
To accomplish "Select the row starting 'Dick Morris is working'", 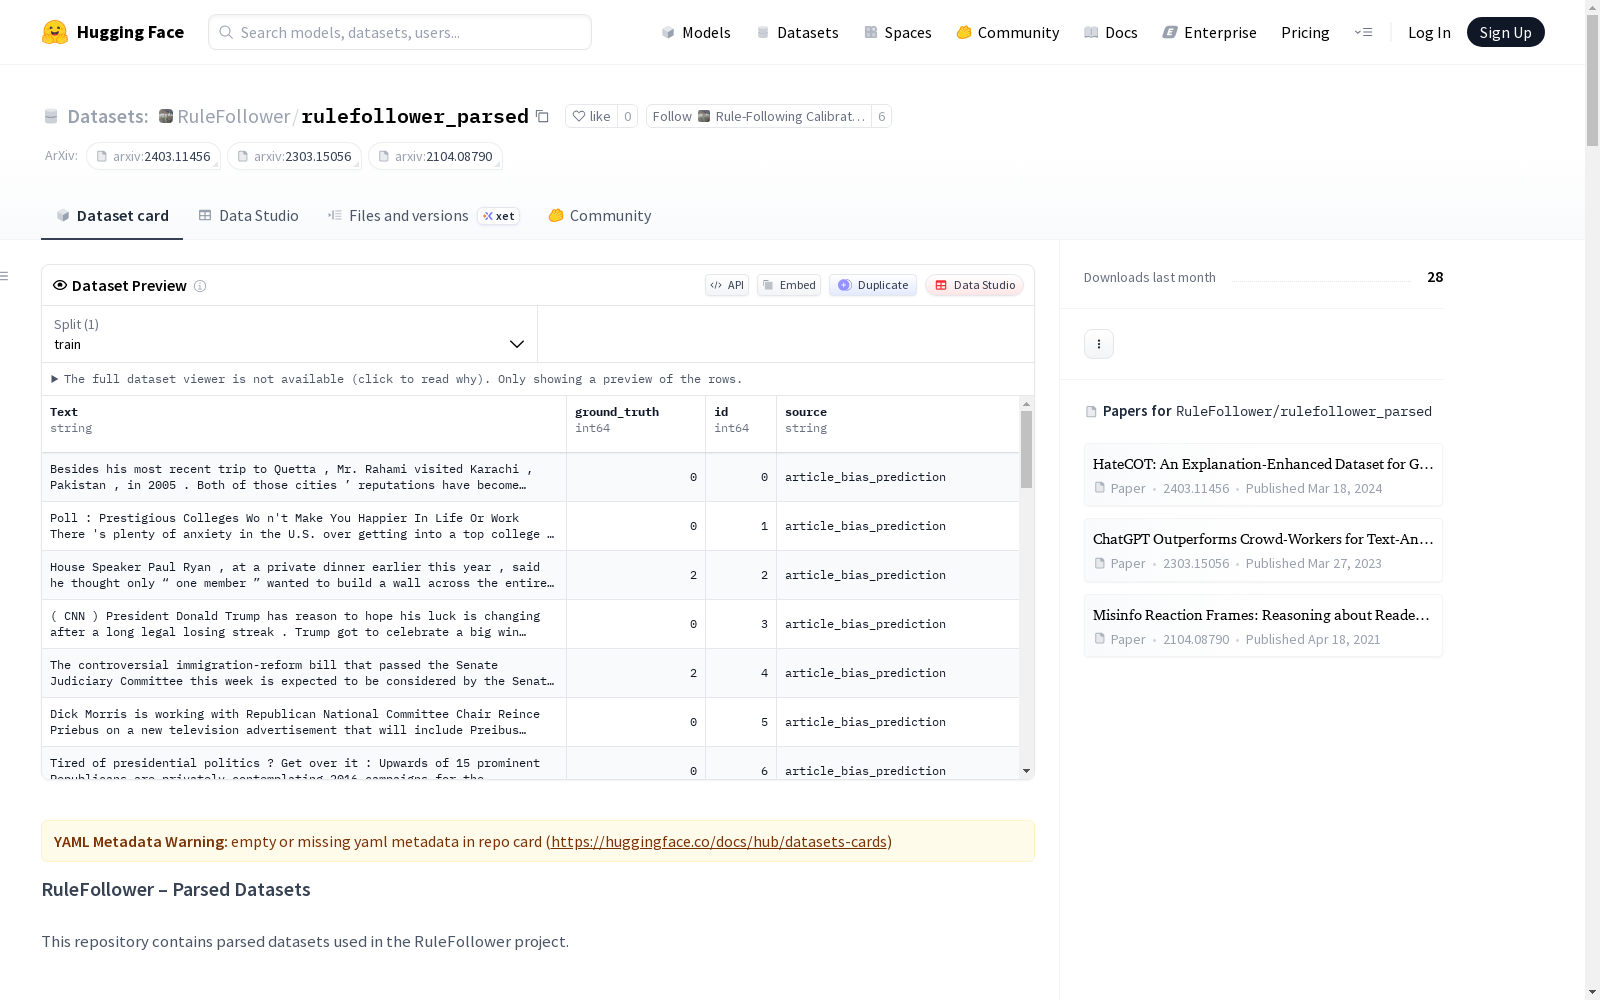I will [x=531, y=722].
